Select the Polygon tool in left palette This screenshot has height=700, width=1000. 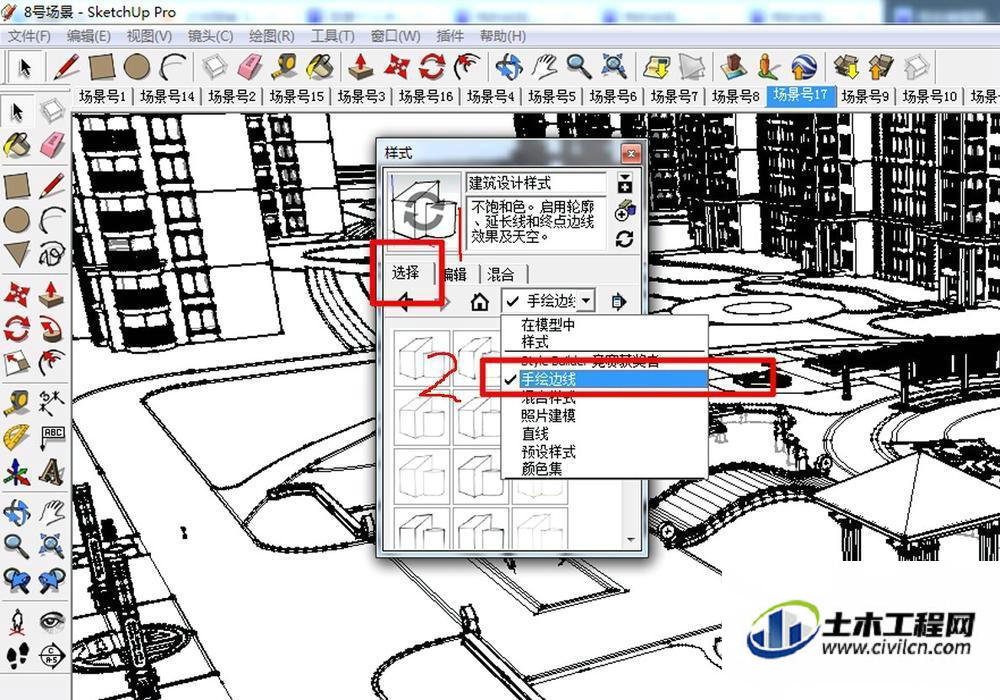pyautogui.click(x=17, y=254)
